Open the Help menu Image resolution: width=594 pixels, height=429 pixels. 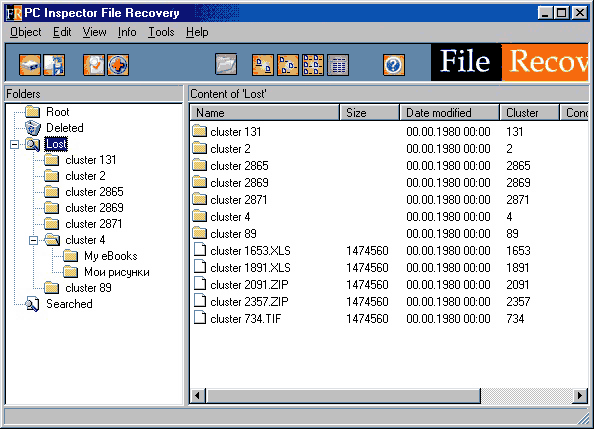pos(197,32)
